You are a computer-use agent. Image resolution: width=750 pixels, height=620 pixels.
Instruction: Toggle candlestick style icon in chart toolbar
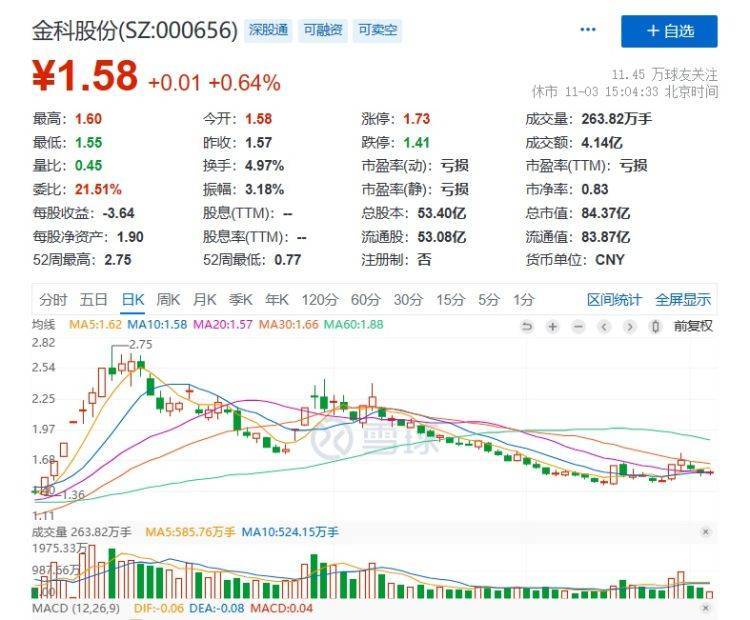[x=655, y=326]
